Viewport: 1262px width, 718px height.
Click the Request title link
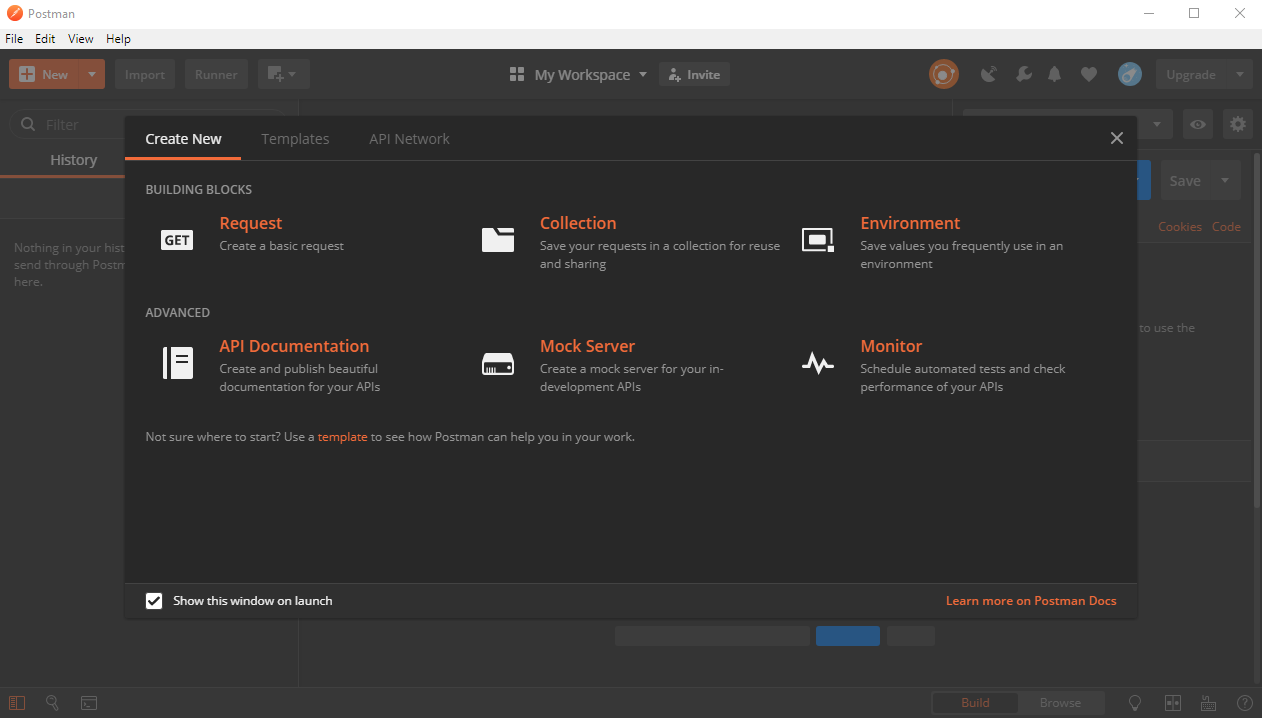pyautogui.click(x=251, y=223)
